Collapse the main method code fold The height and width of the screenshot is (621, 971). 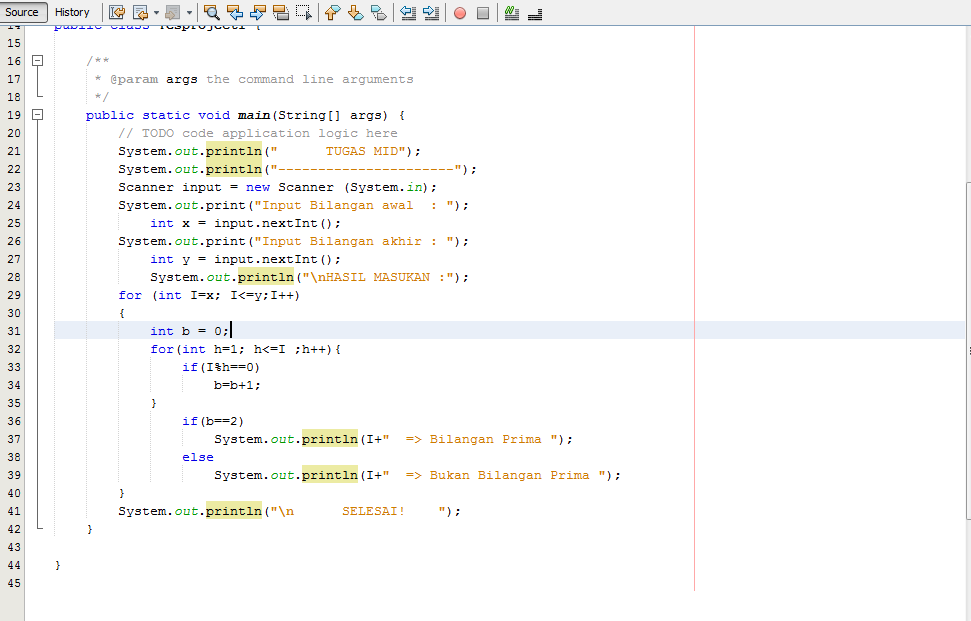pyautogui.click(x=37, y=115)
